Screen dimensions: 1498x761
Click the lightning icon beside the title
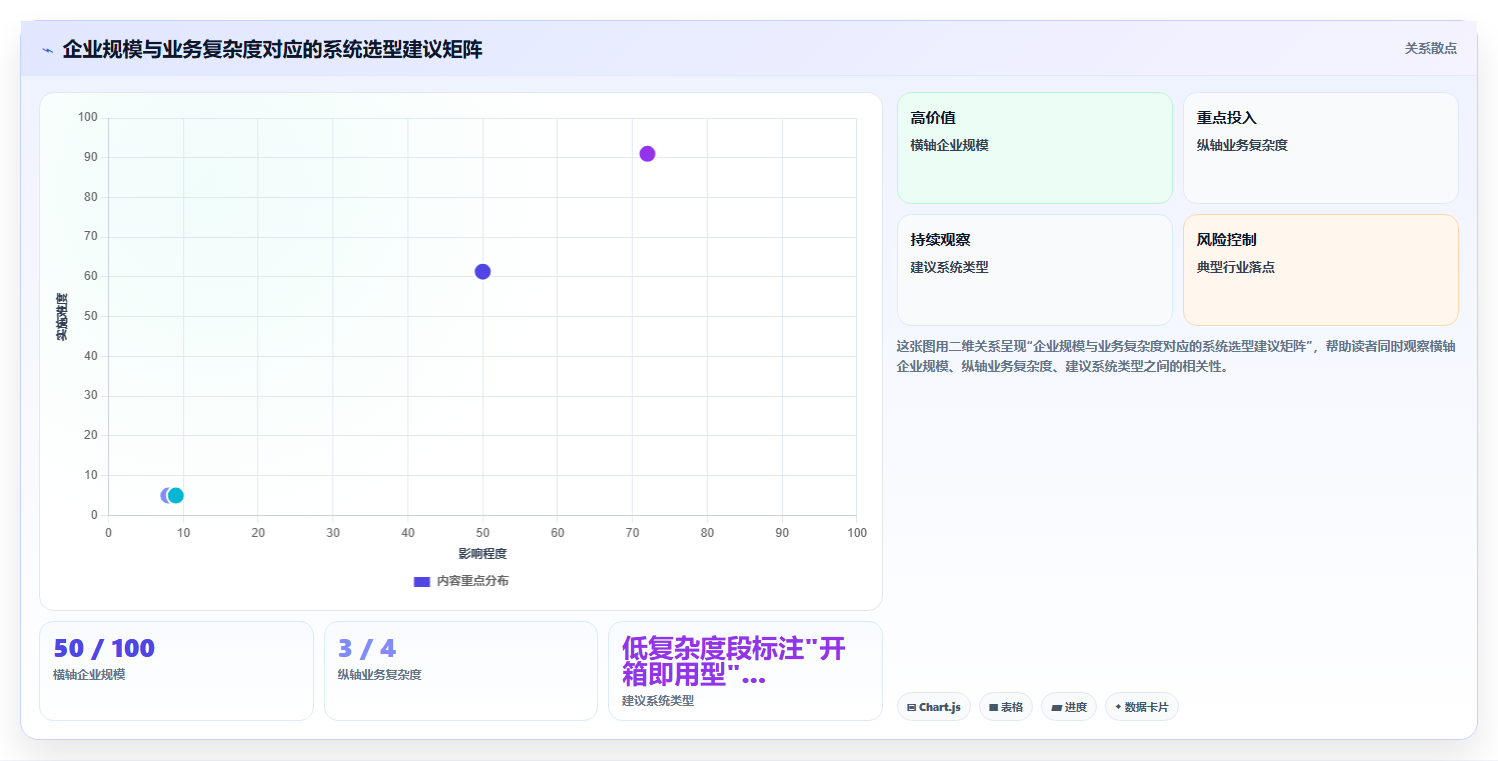click(x=47, y=50)
